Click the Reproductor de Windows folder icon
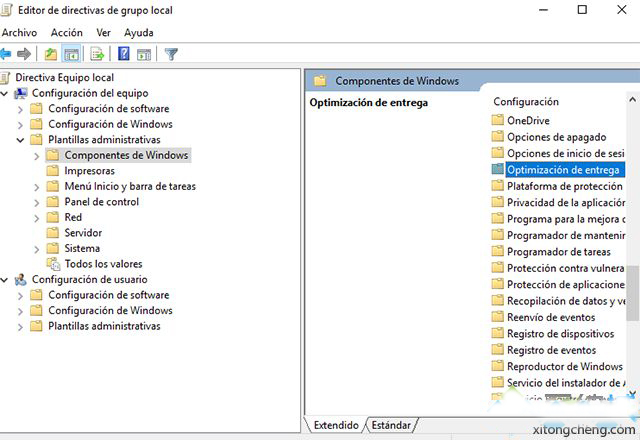This screenshot has height=440, width=640. 497,366
